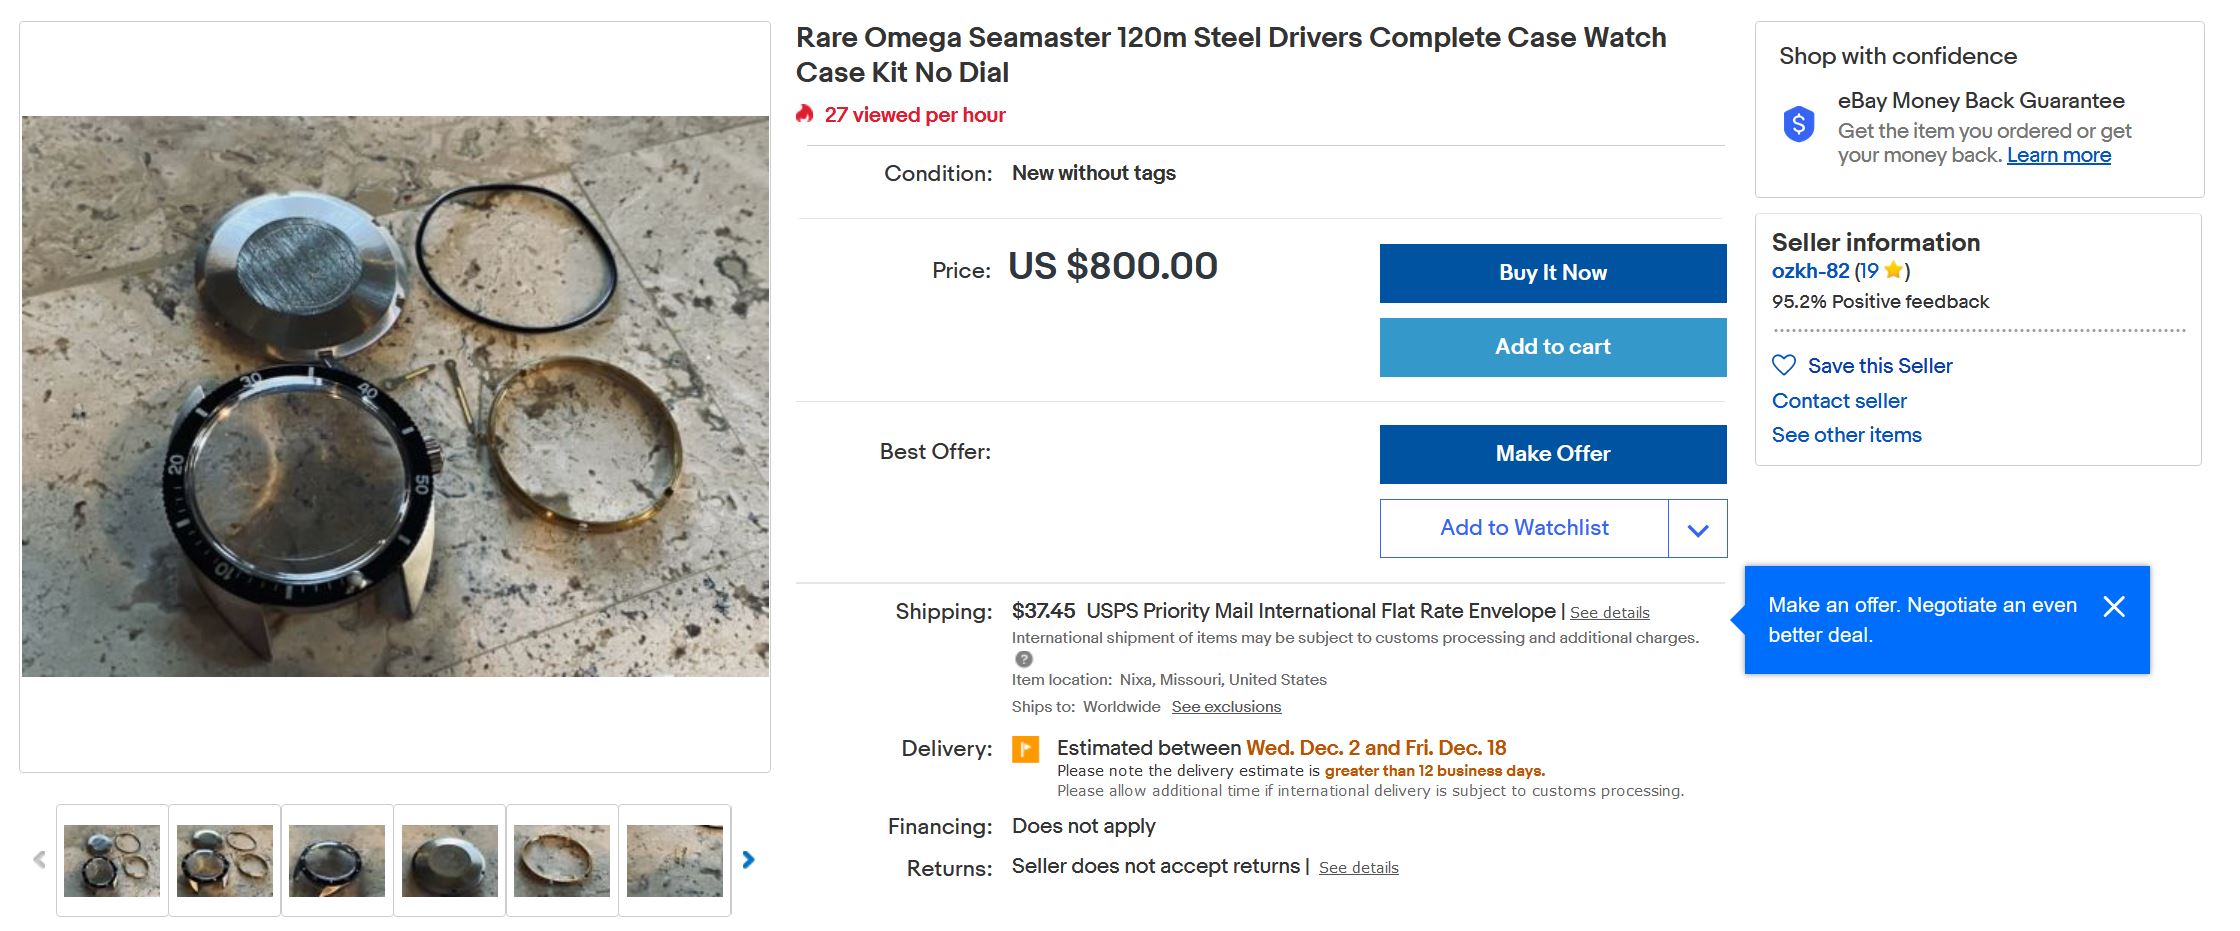Screen dimensions: 2240x931
Task: Open the See exclusions link
Action: click(1226, 707)
